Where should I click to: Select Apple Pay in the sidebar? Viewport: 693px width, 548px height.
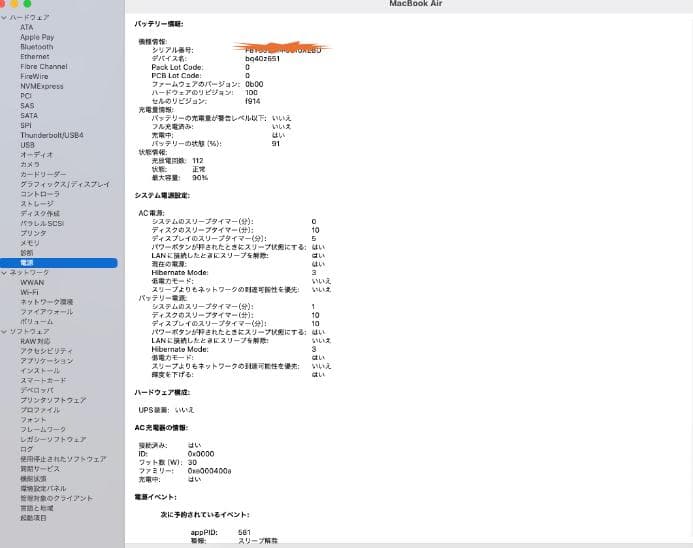(x=37, y=37)
